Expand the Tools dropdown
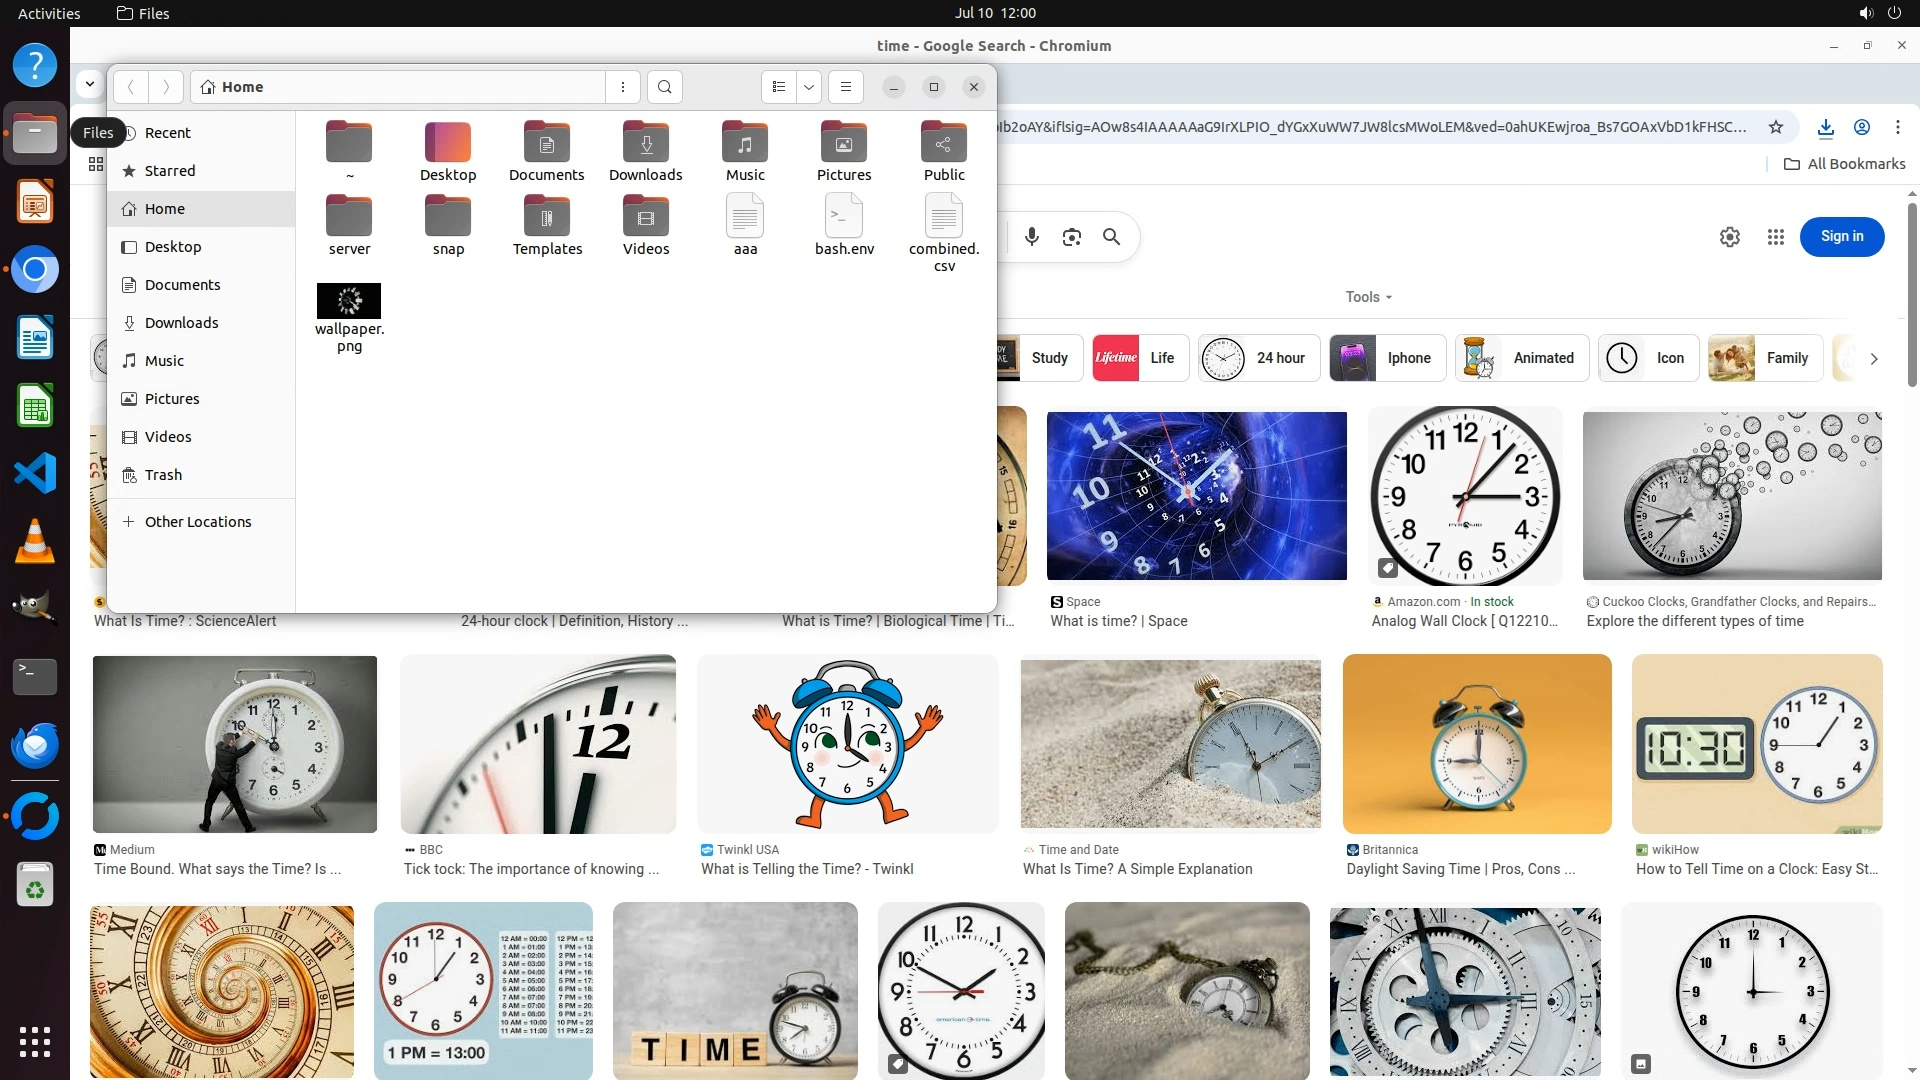1920x1080 pixels. [x=1368, y=297]
